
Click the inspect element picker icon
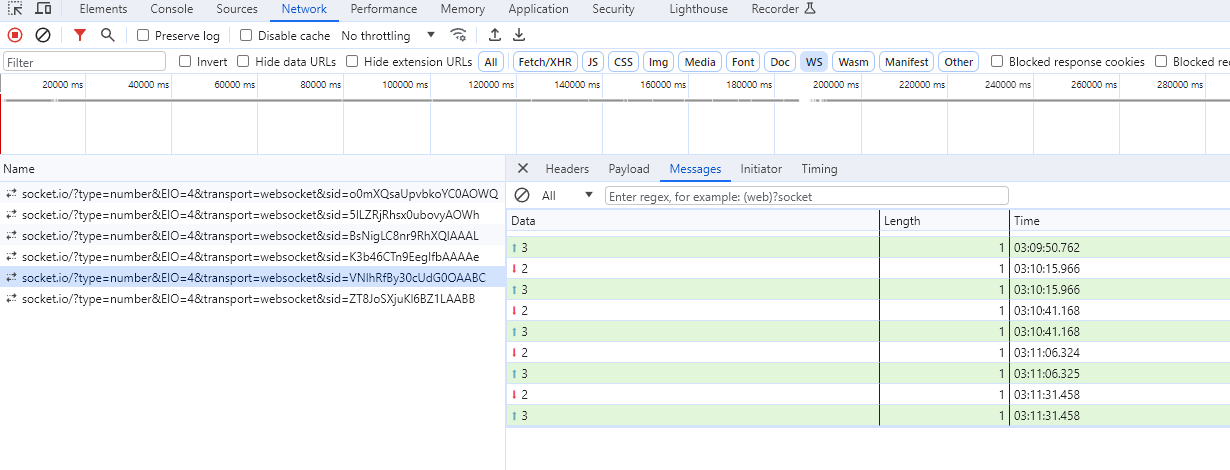pyautogui.click(x=16, y=9)
